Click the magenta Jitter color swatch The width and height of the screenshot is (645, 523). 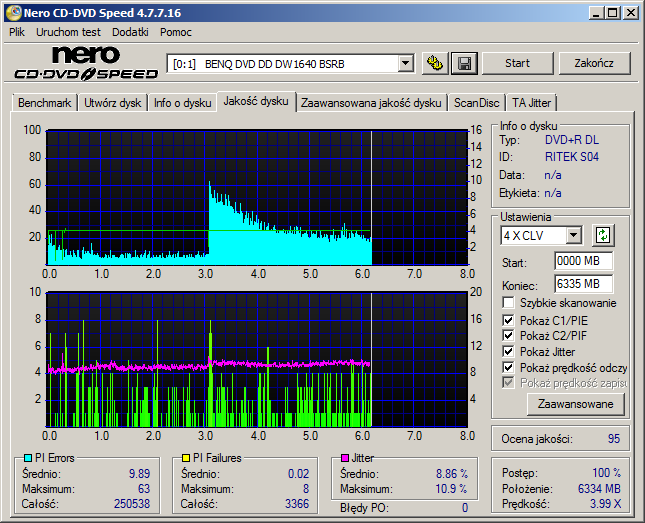pyautogui.click(x=345, y=458)
